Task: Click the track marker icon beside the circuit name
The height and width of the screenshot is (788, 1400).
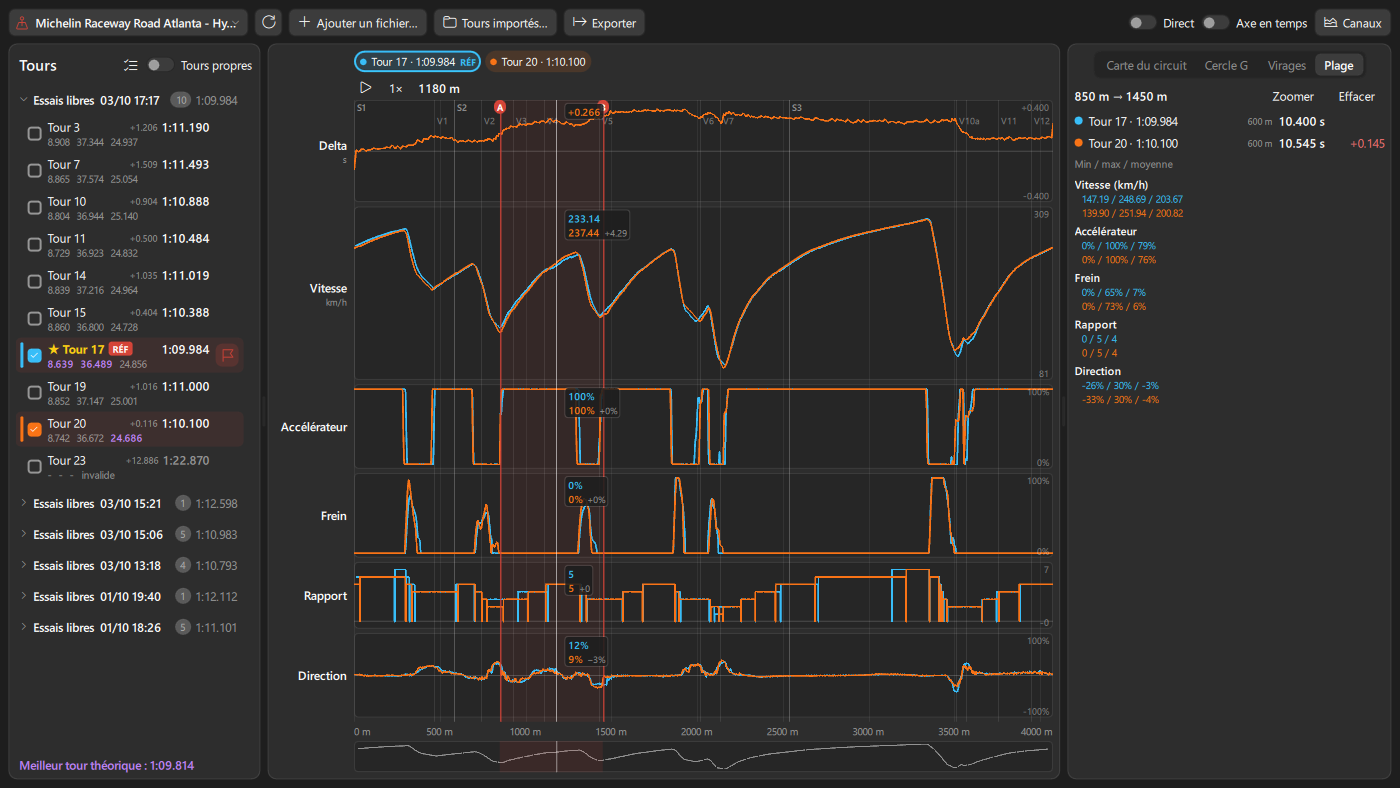Action: 23,23
